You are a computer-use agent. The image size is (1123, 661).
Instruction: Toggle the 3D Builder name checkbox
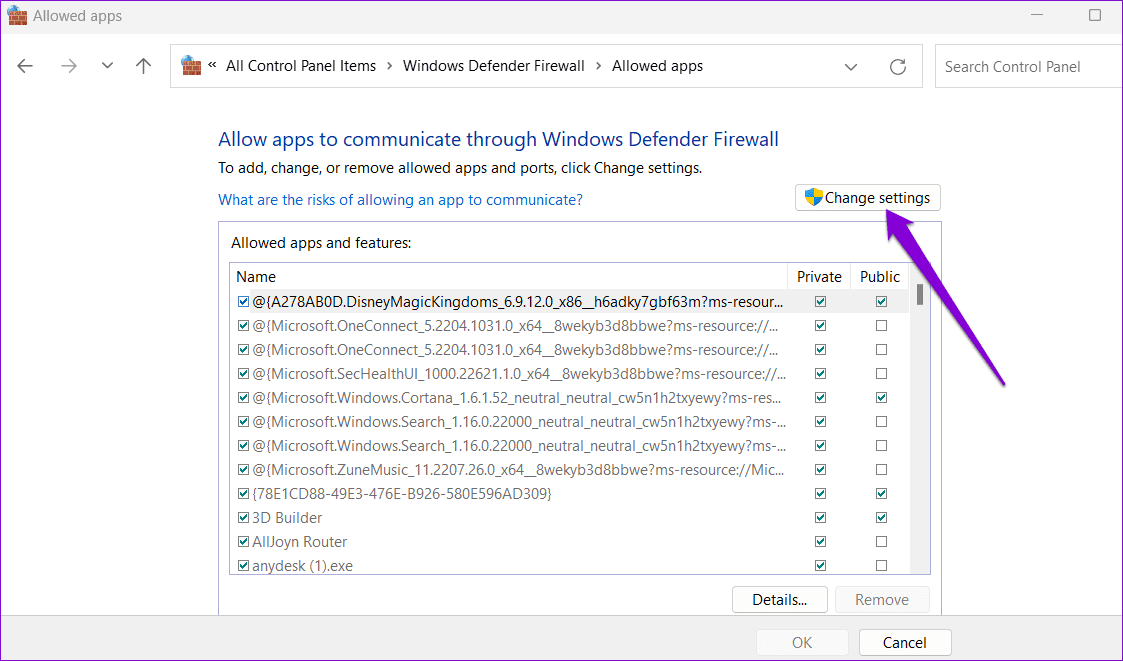pyautogui.click(x=244, y=518)
